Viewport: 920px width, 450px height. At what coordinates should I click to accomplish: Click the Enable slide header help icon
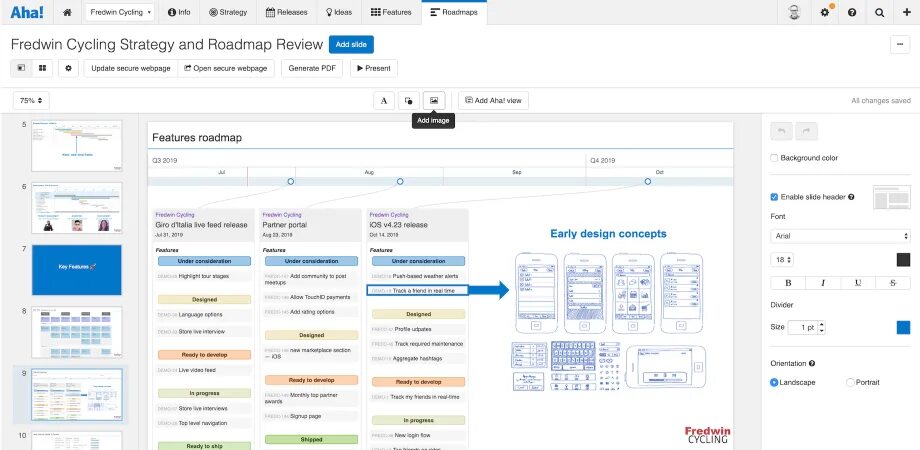851,197
